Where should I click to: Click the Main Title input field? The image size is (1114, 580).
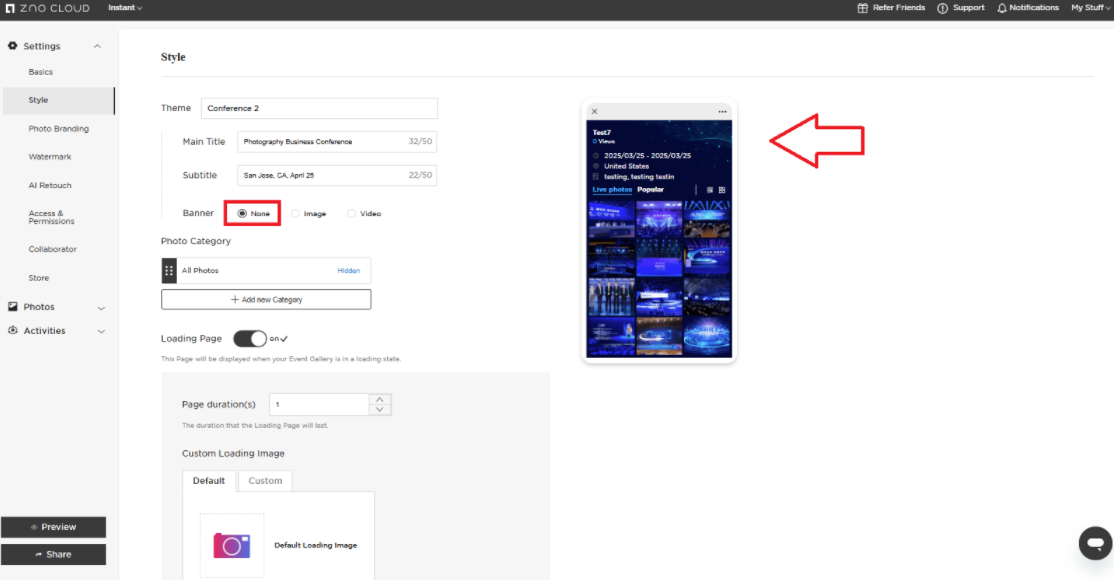point(322,142)
